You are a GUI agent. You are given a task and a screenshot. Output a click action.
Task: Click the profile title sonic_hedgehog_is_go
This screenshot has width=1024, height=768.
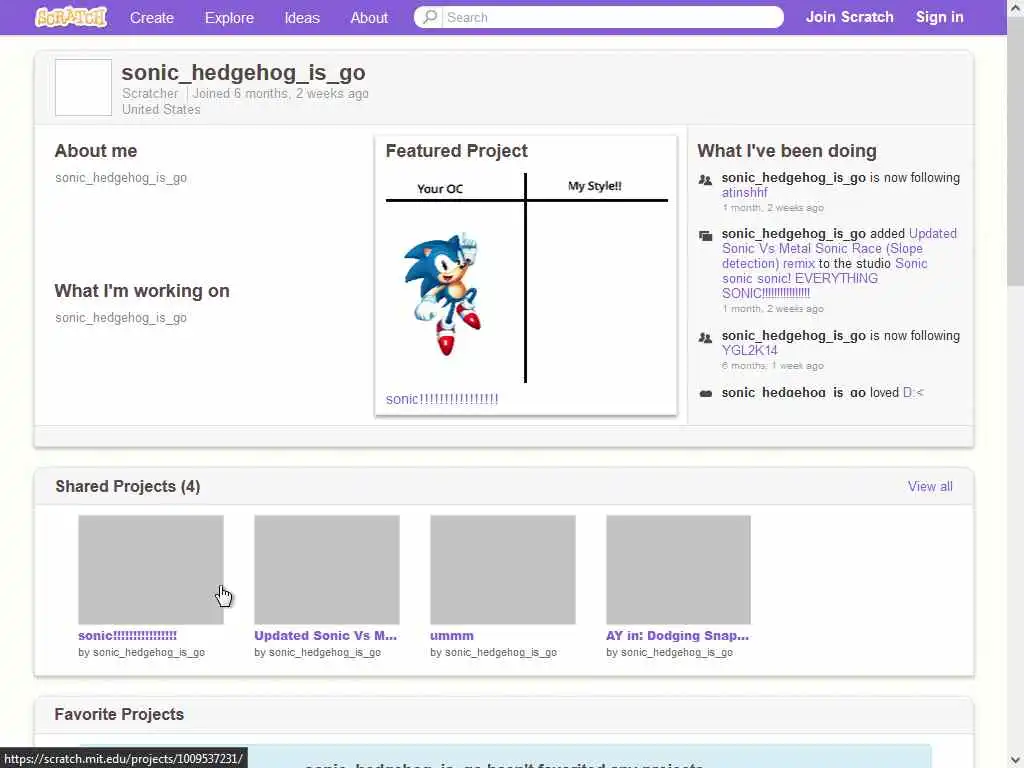coord(244,72)
